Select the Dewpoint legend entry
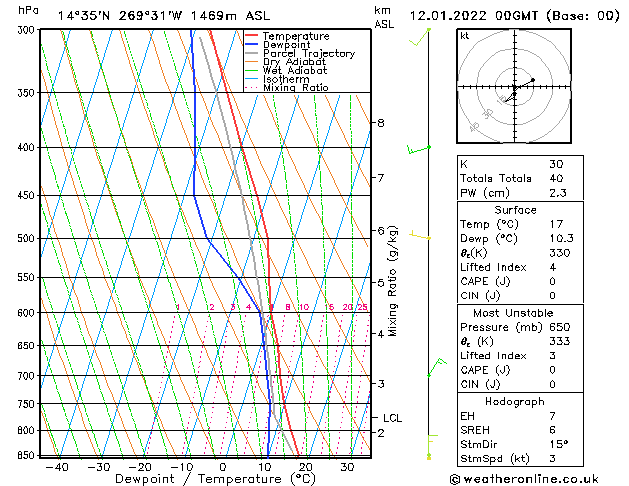 pos(285,45)
